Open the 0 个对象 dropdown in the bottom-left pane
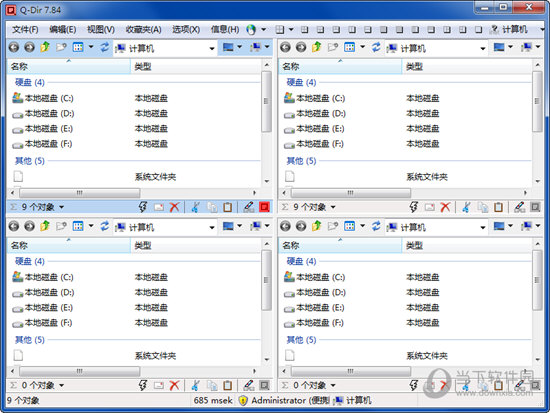Screen dimensions: 550x413 [61, 386]
